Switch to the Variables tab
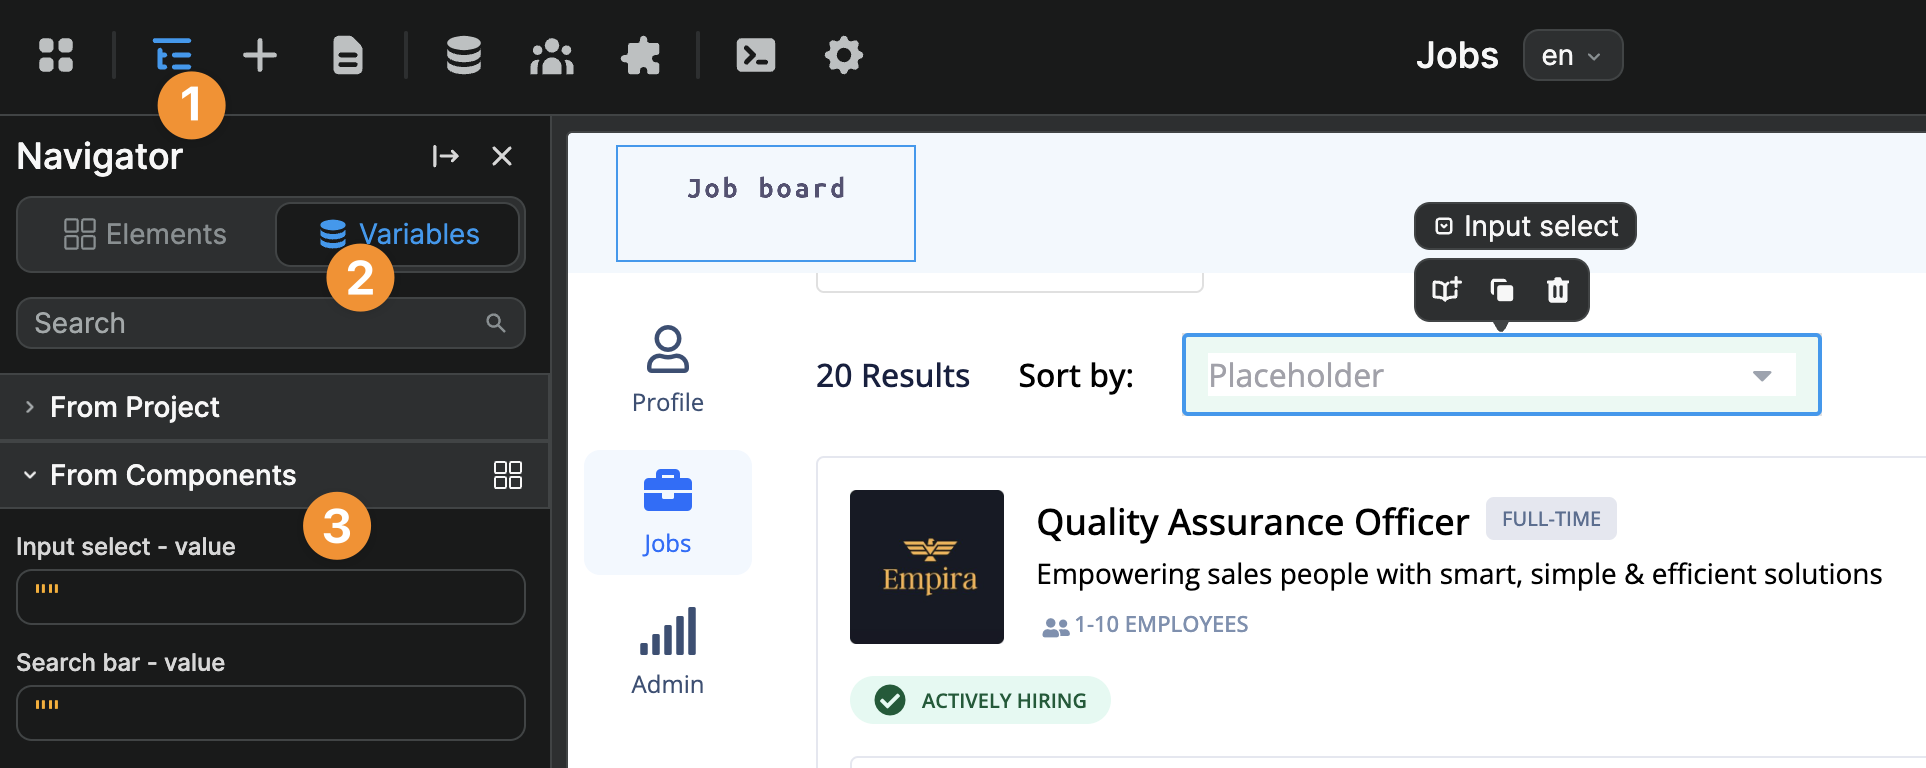 tap(398, 234)
